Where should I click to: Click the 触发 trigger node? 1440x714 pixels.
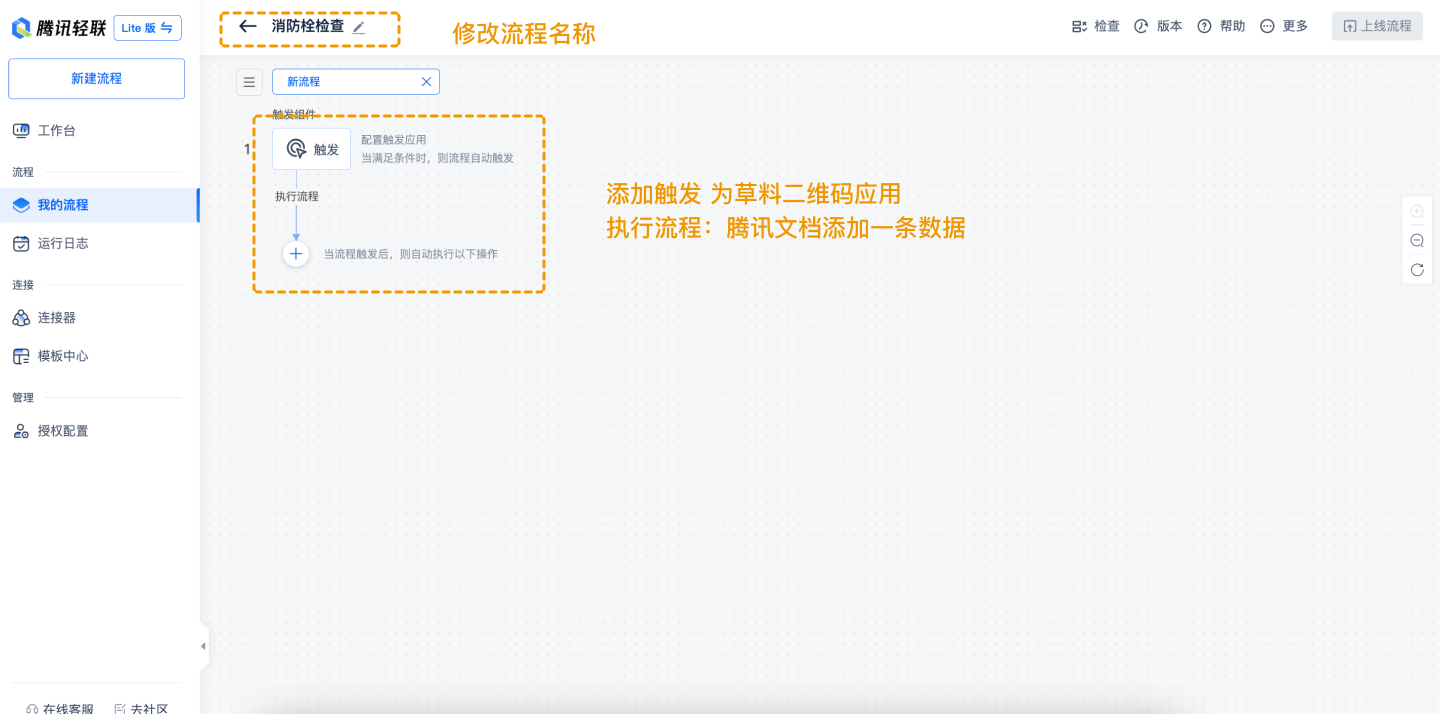[312, 149]
